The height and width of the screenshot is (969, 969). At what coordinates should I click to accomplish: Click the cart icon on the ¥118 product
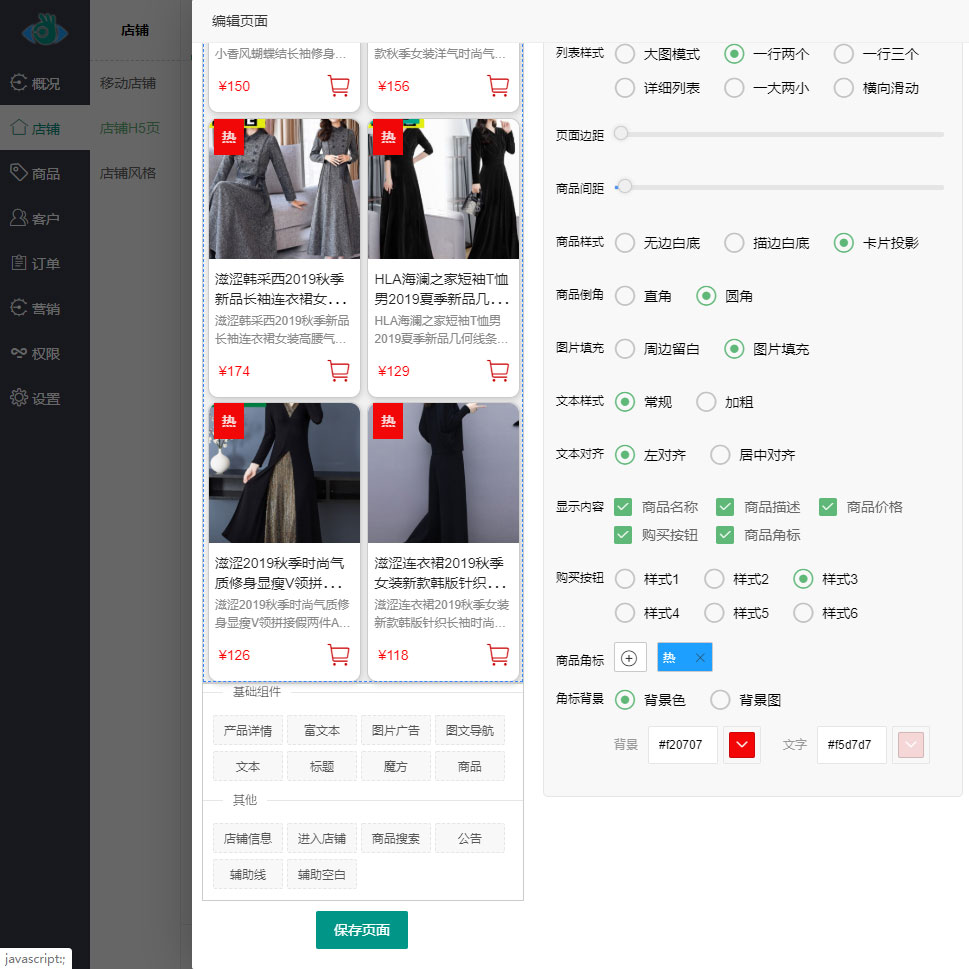click(x=498, y=655)
